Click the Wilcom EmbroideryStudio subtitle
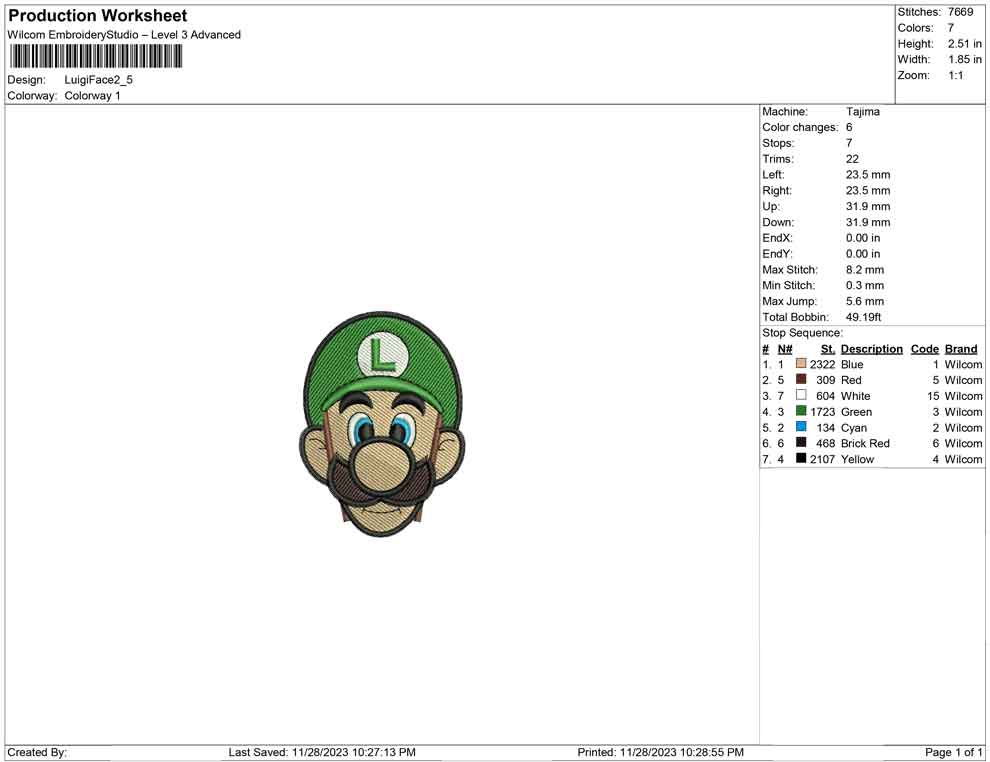The height and width of the screenshot is (762, 990). pyautogui.click(x=124, y=35)
